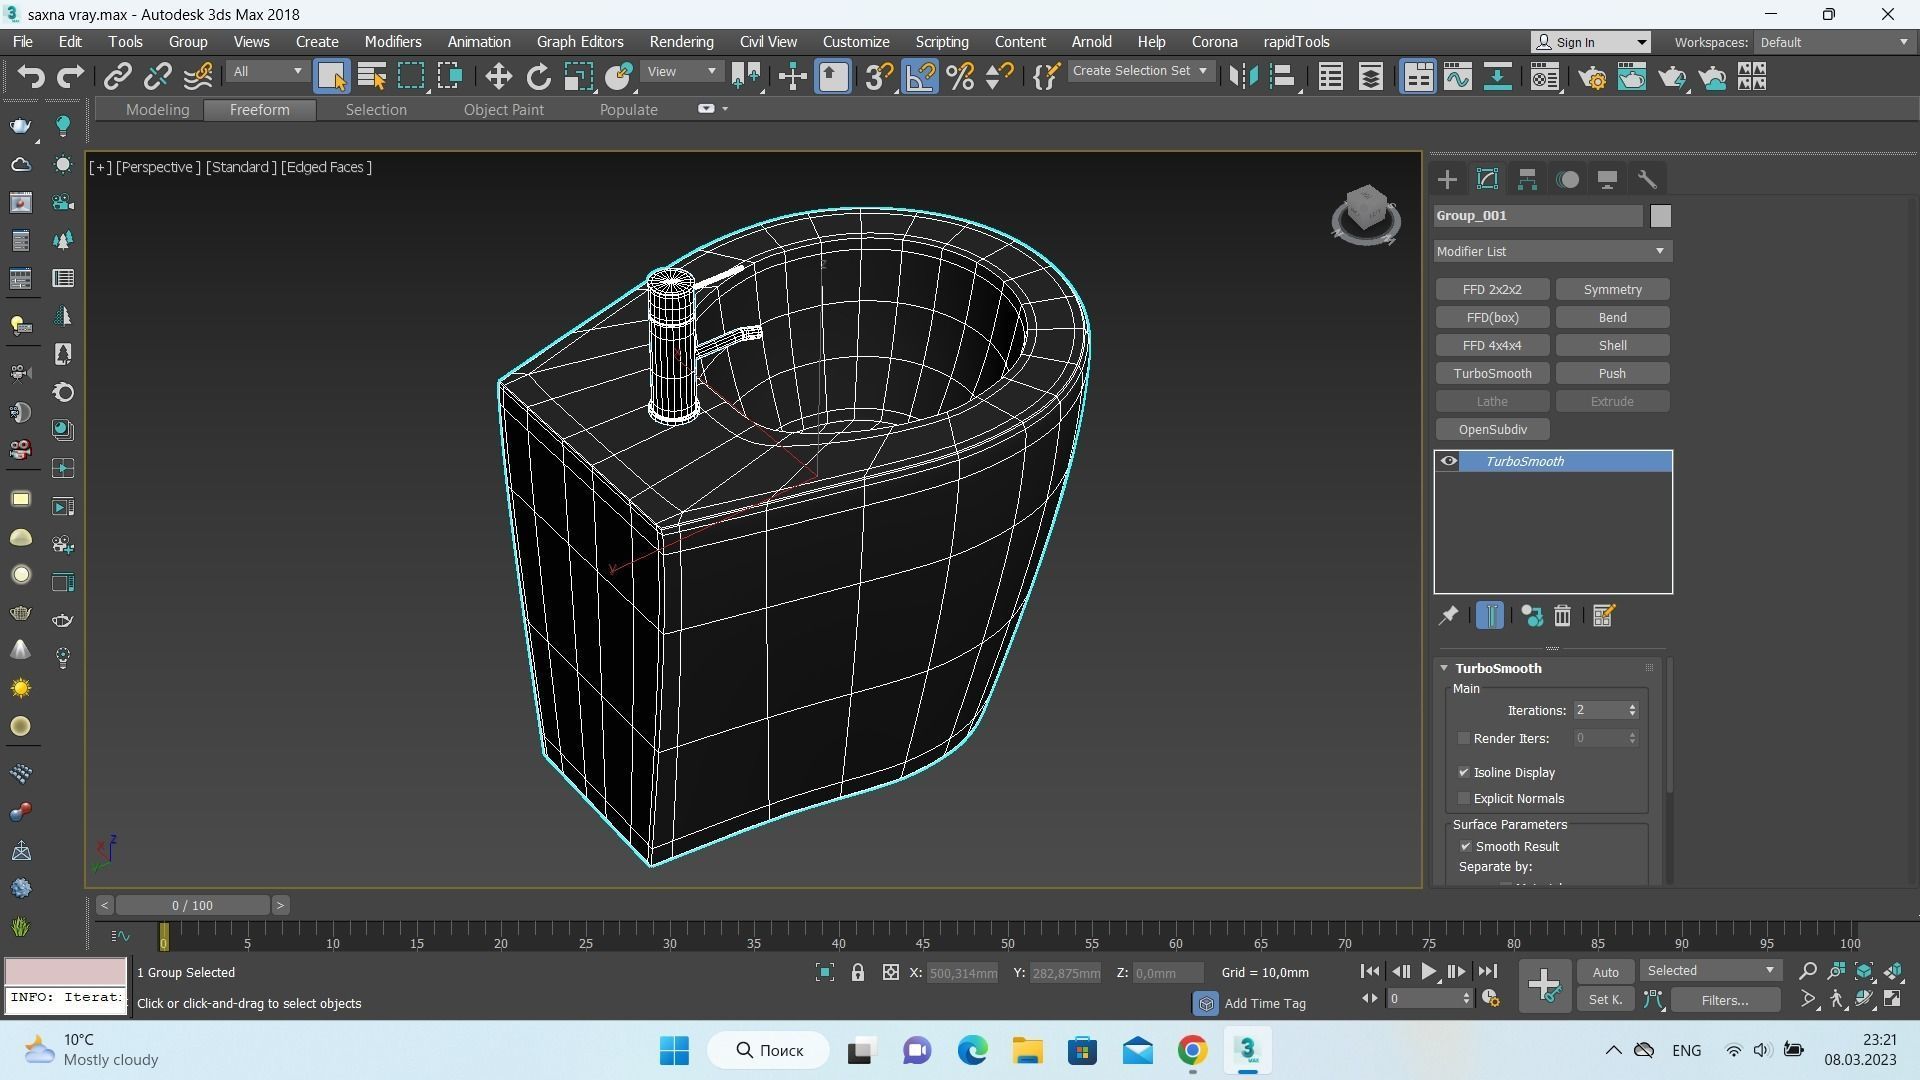Switch to the Modeling ribbon tab
This screenshot has width=1920, height=1080.
tap(157, 110)
